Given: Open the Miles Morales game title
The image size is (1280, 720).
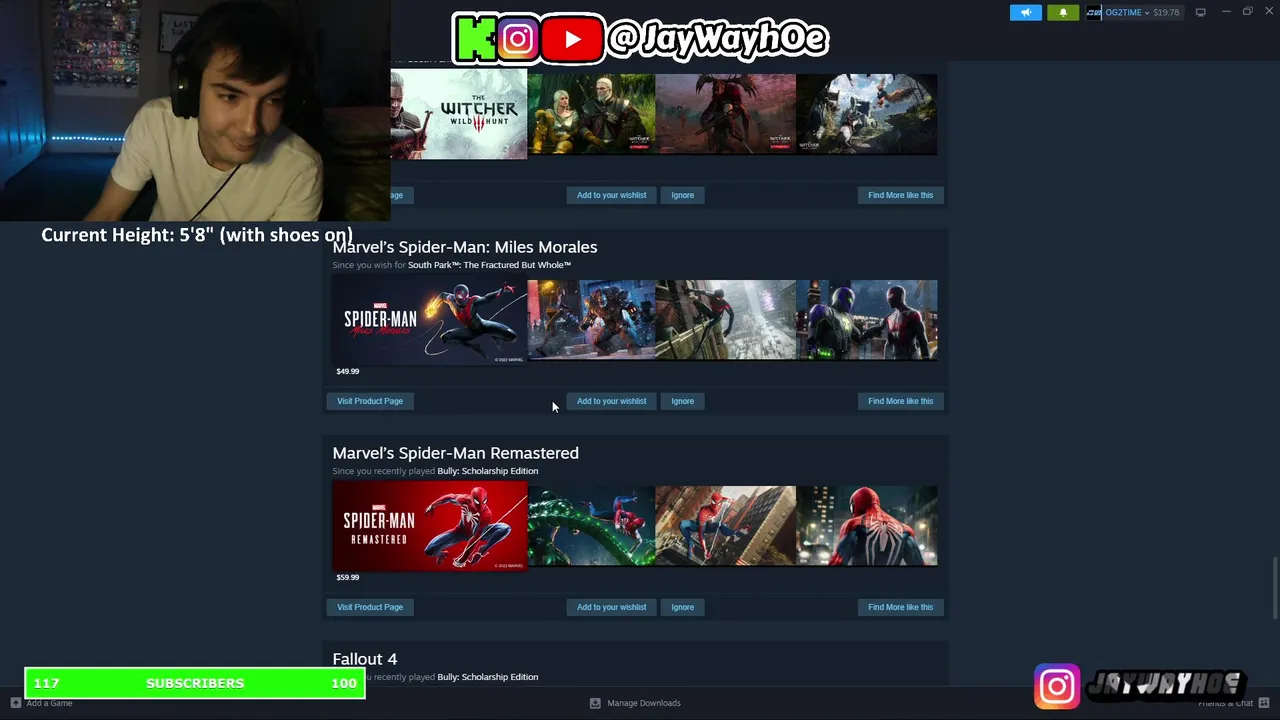Looking at the screenshot, I should pos(464,247).
